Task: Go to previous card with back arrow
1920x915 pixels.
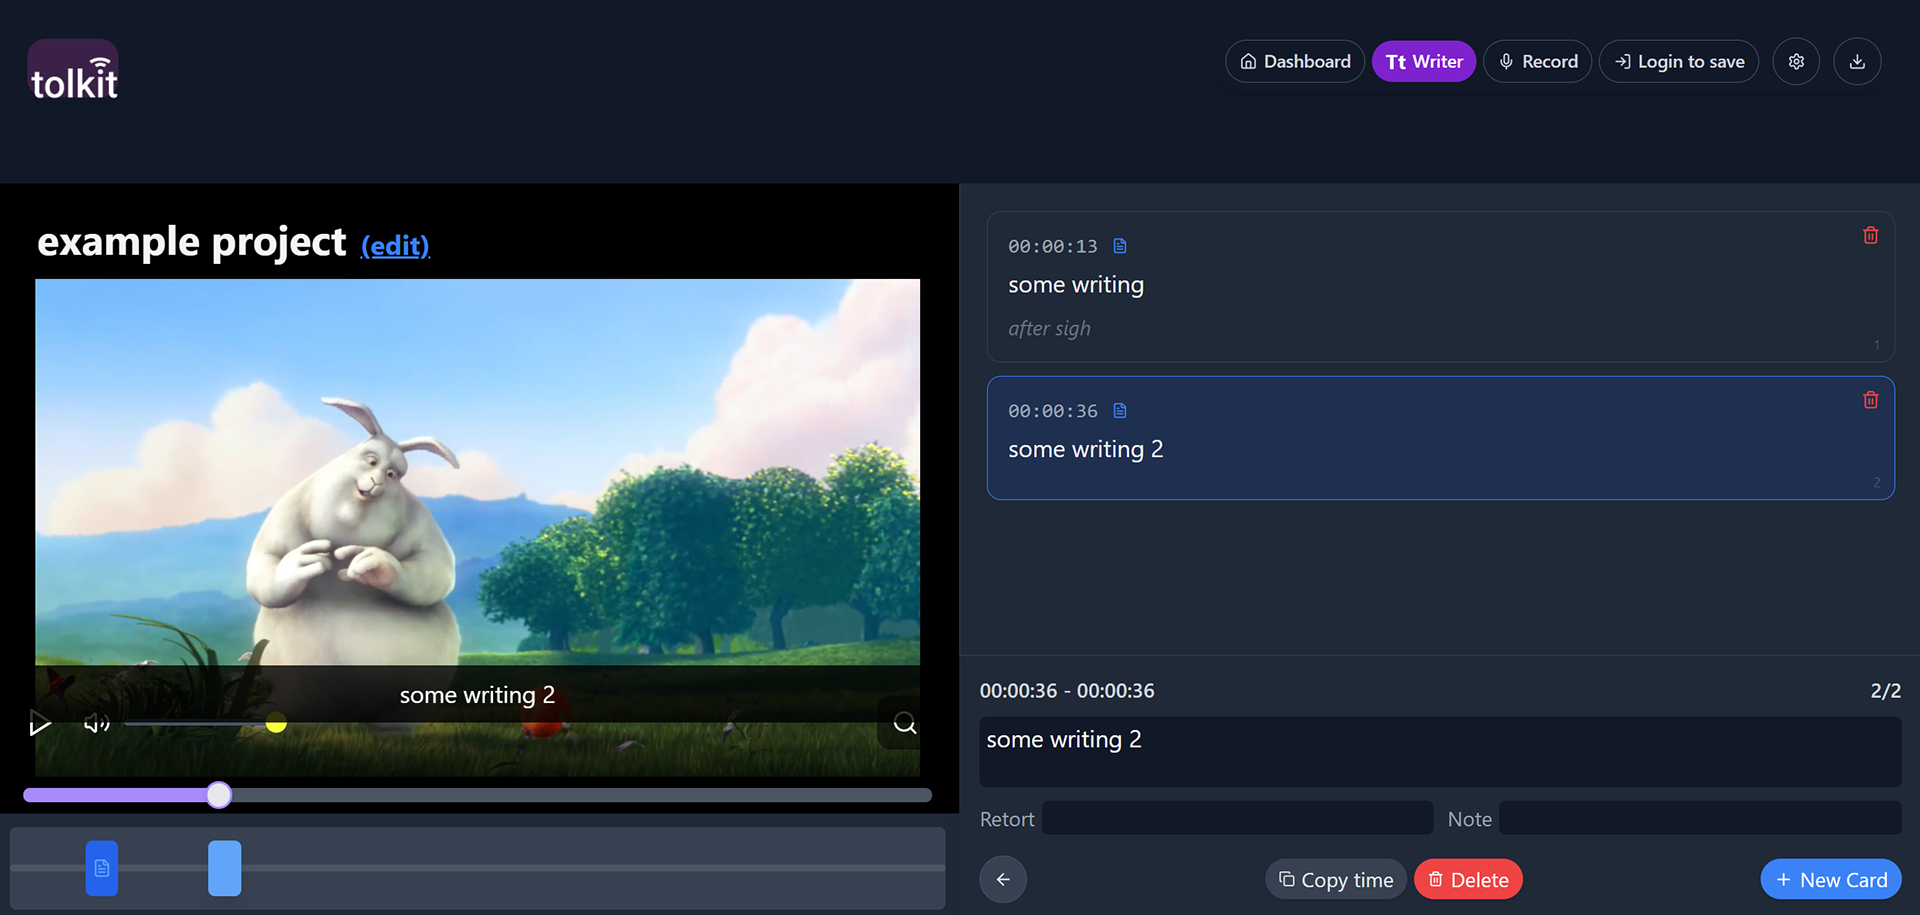Action: click(x=1003, y=880)
